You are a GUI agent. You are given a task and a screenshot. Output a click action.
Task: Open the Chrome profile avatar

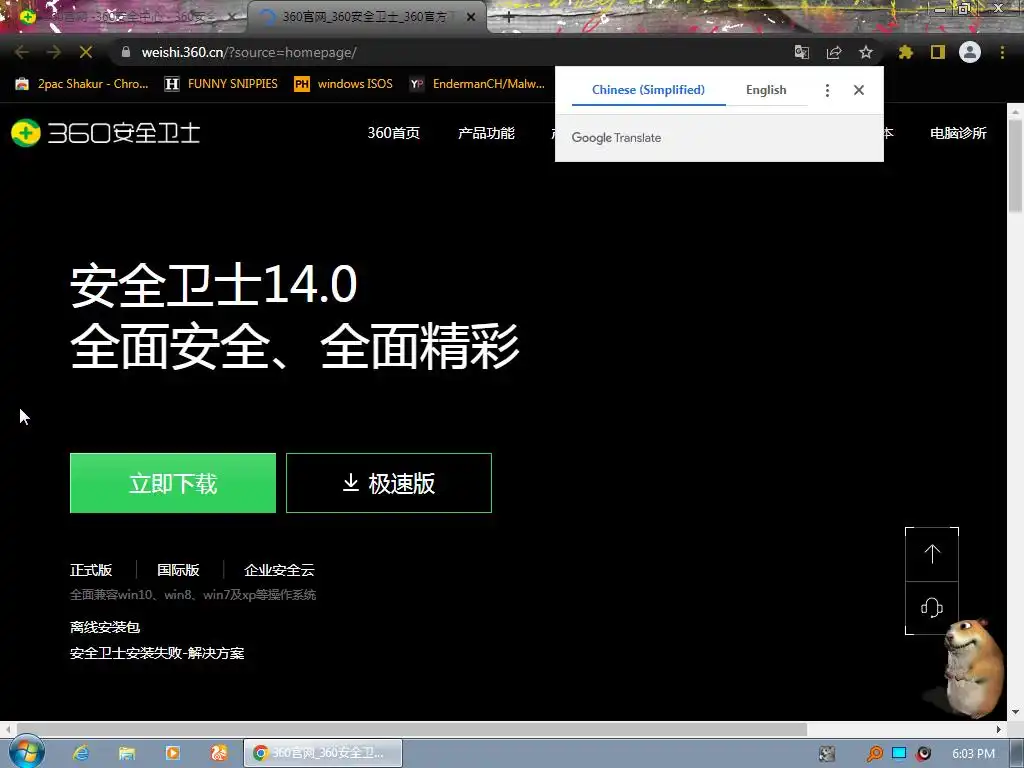(x=970, y=52)
